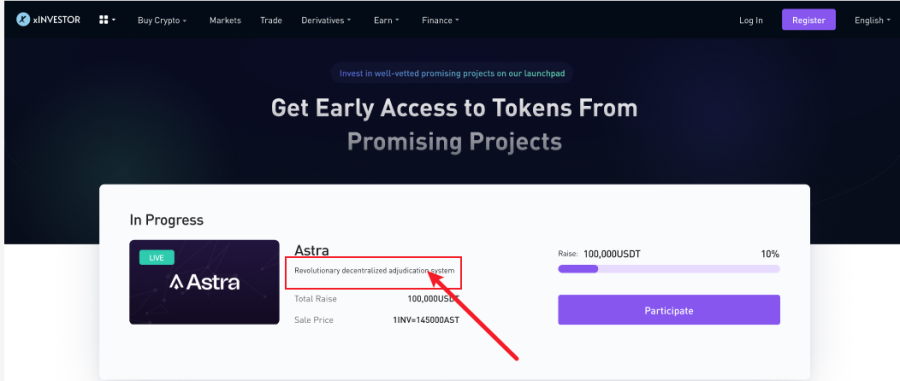Click the LIVE badge on Astra banner
This screenshot has width=900, height=381.
157,258
